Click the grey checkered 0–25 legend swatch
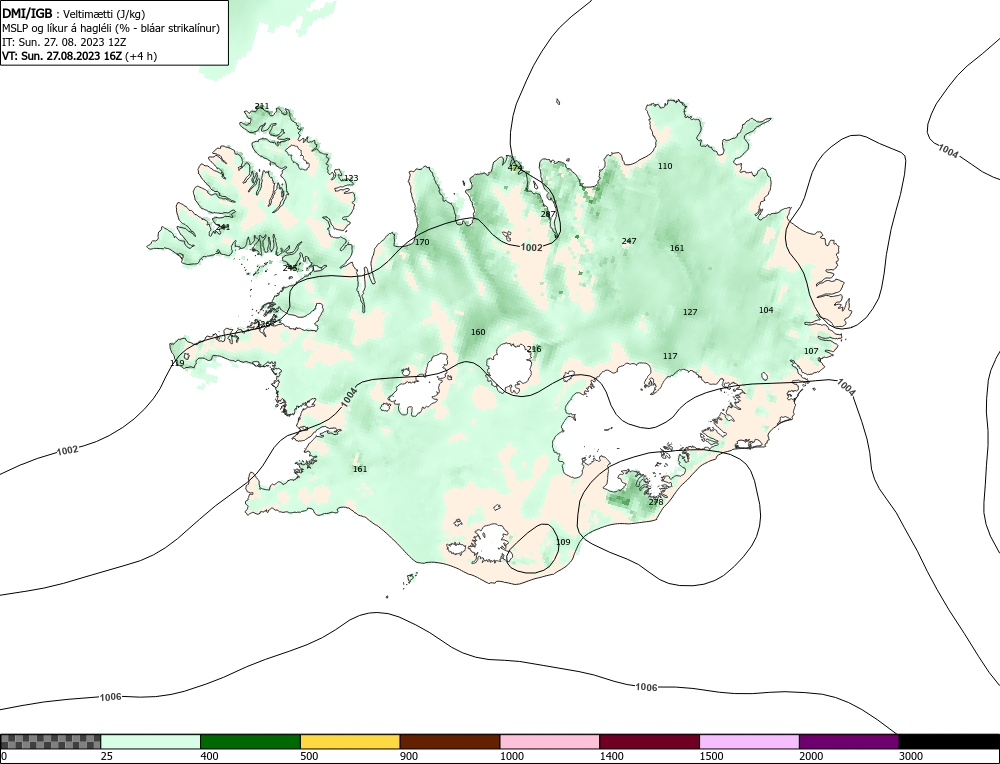This screenshot has width=1000, height=764. click(x=50, y=742)
